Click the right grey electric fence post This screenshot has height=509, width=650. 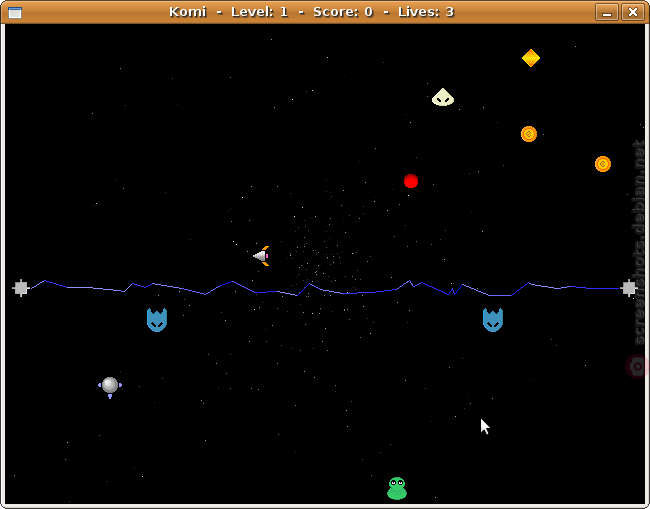[629, 288]
